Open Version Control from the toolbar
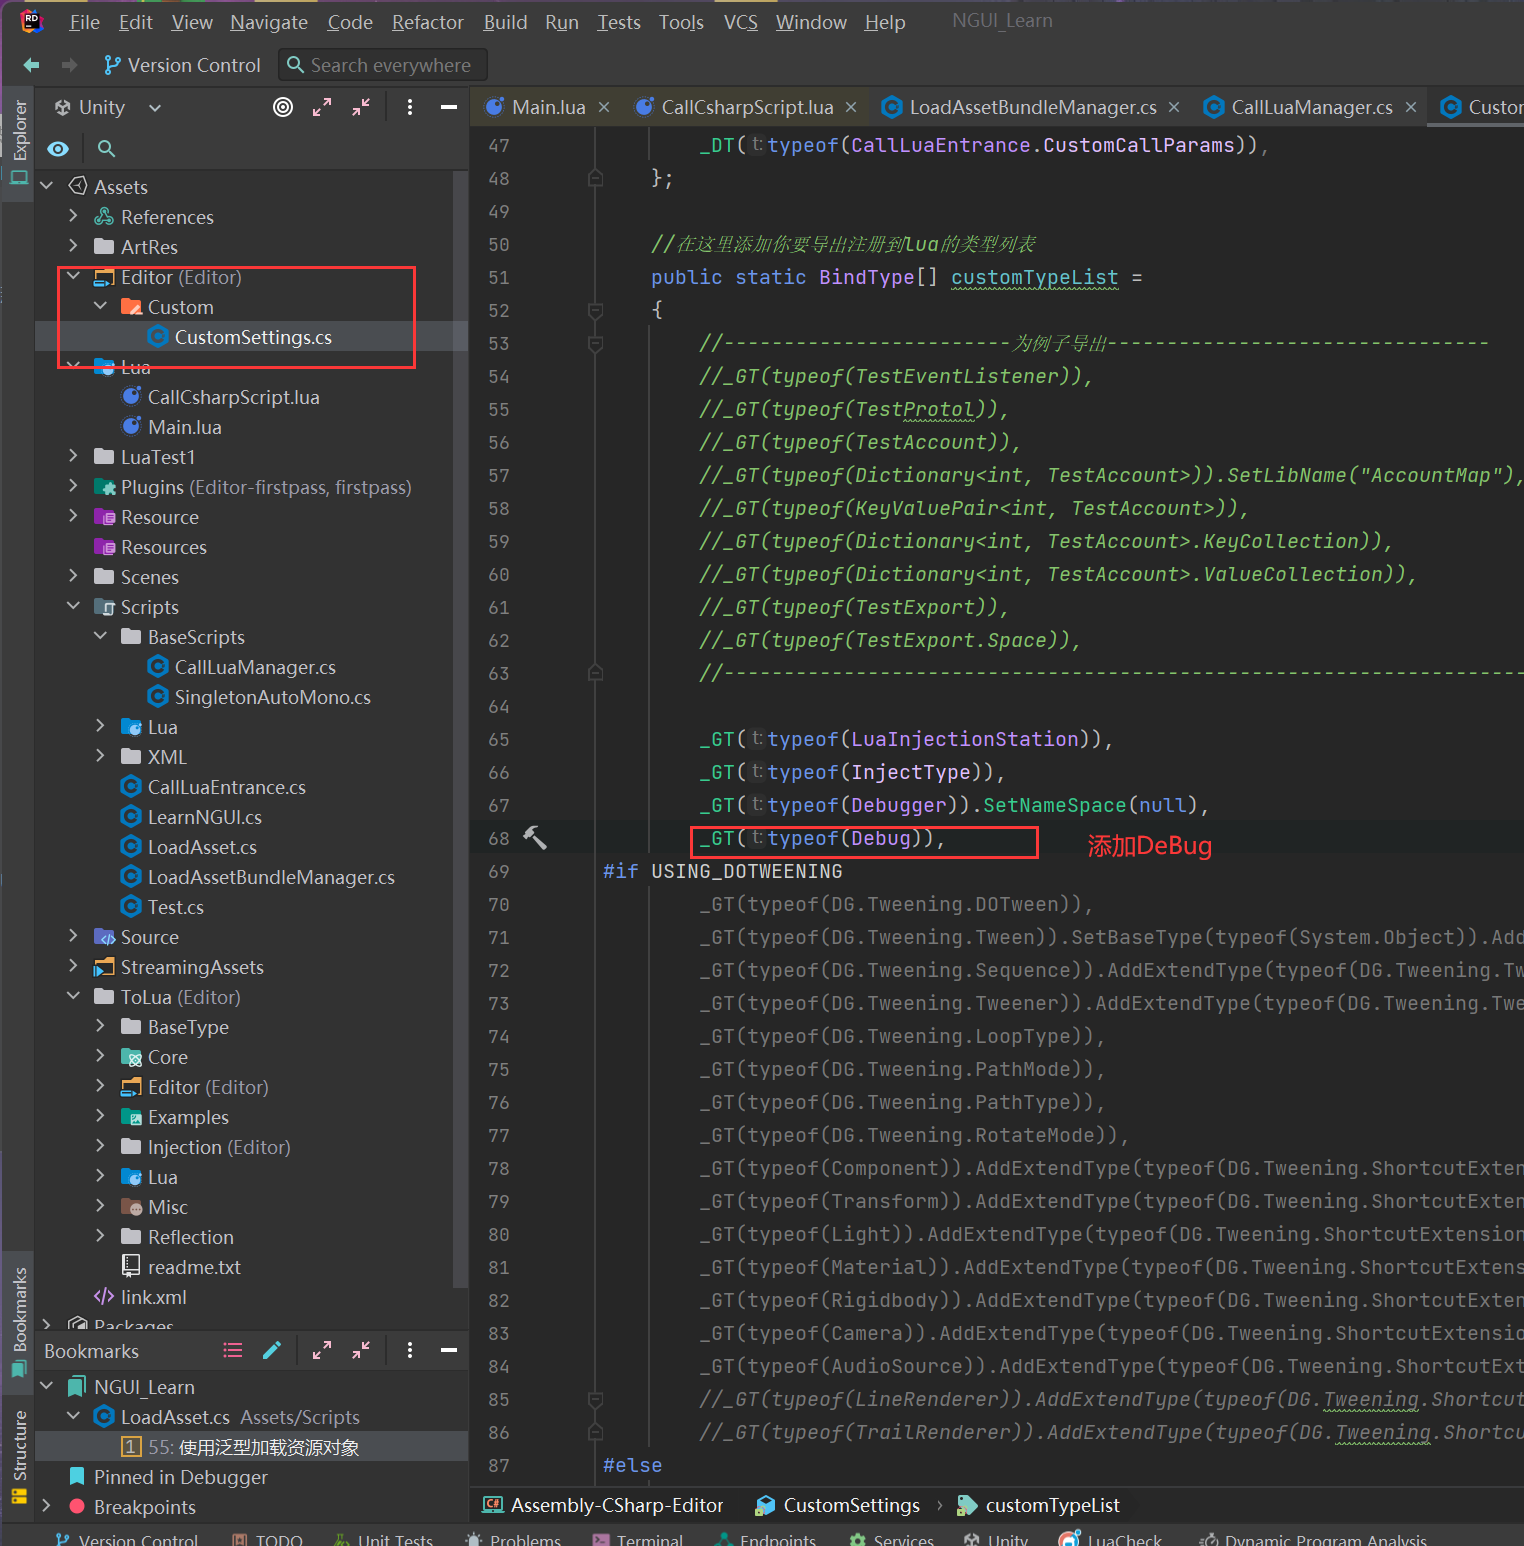1524x1546 pixels. [x=182, y=65]
